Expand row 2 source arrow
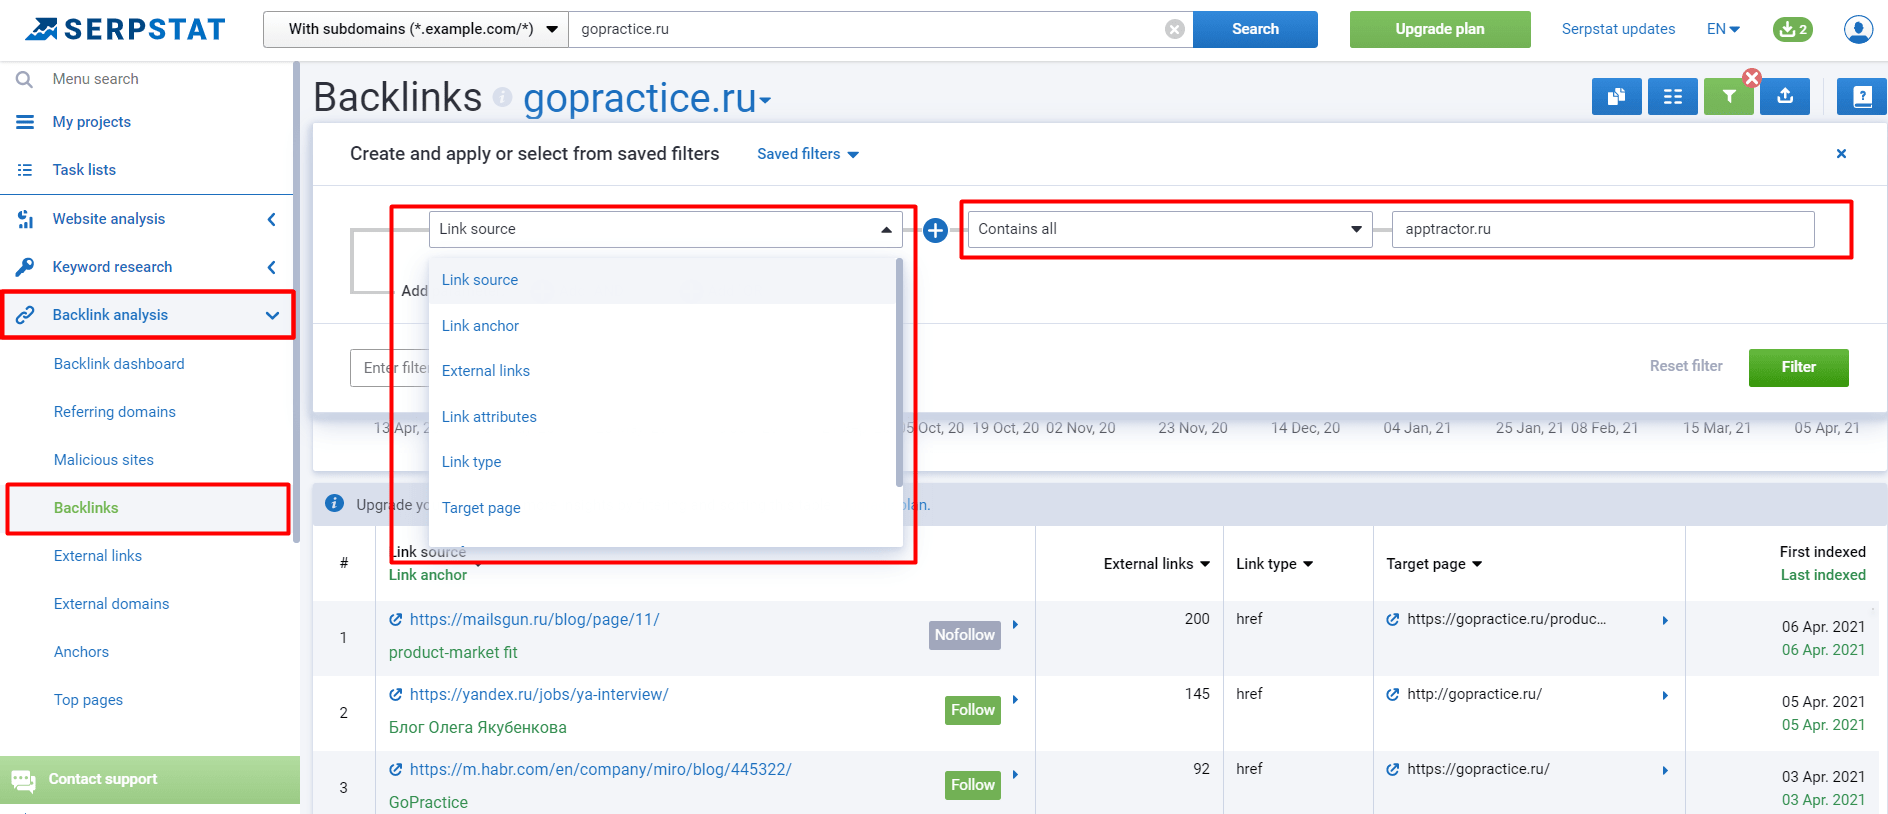 point(1015,700)
